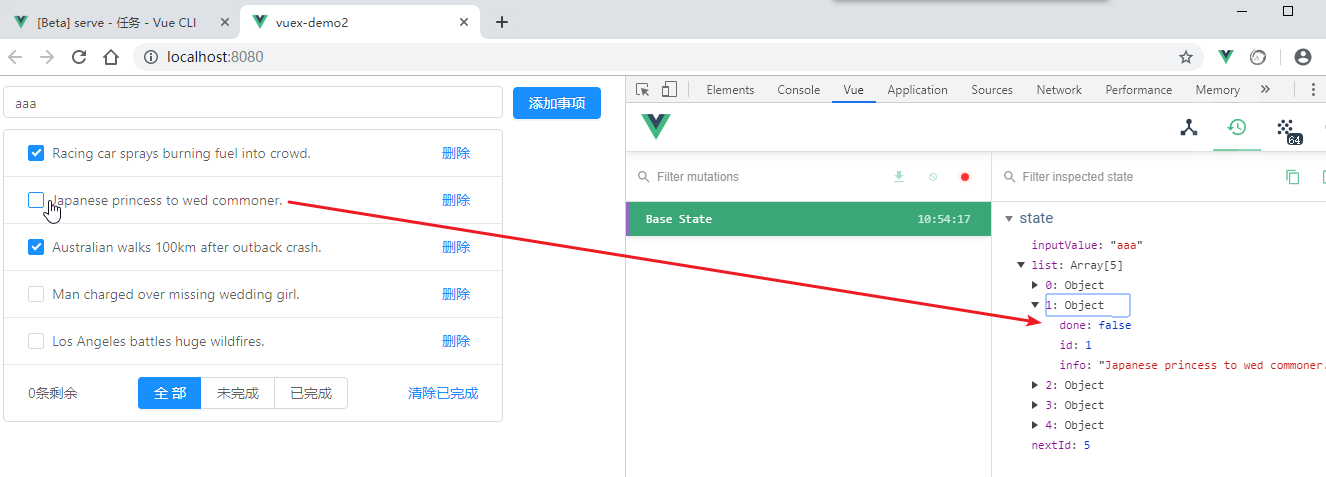Expand the 4: Object tree node
Image resolution: width=1326 pixels, height=477 pixels.
coord(1035,425)
